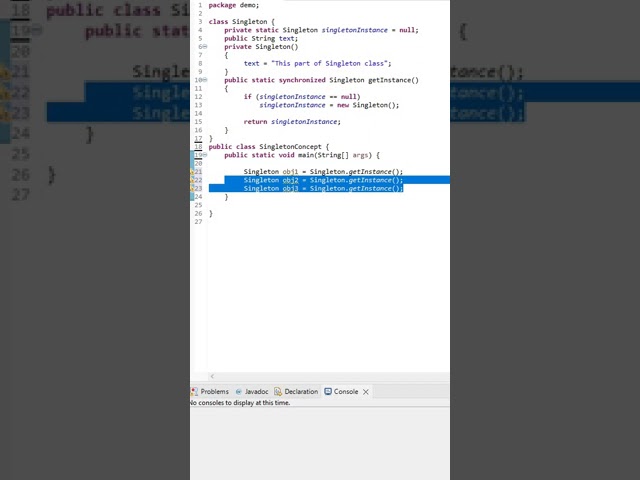Click line number 27 in the gutter
Viewport: 640px width, 480px height.
click(x=198, y=222)
